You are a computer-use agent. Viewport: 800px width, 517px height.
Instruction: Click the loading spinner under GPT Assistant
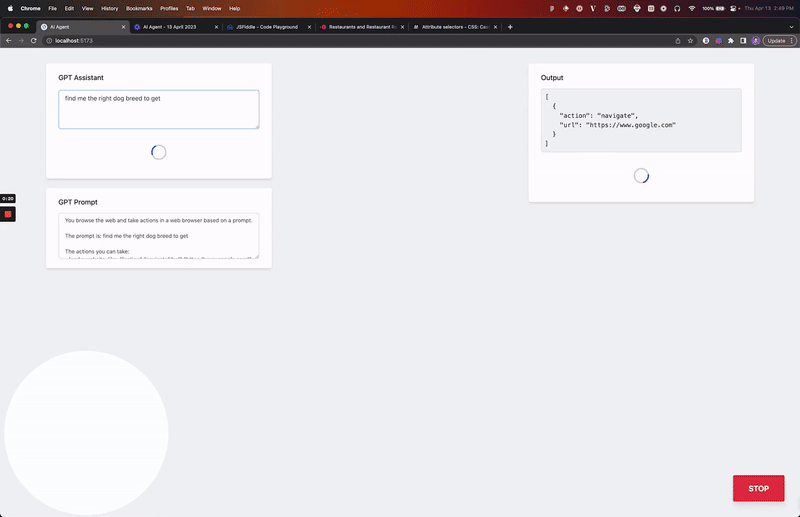point(159,152)
